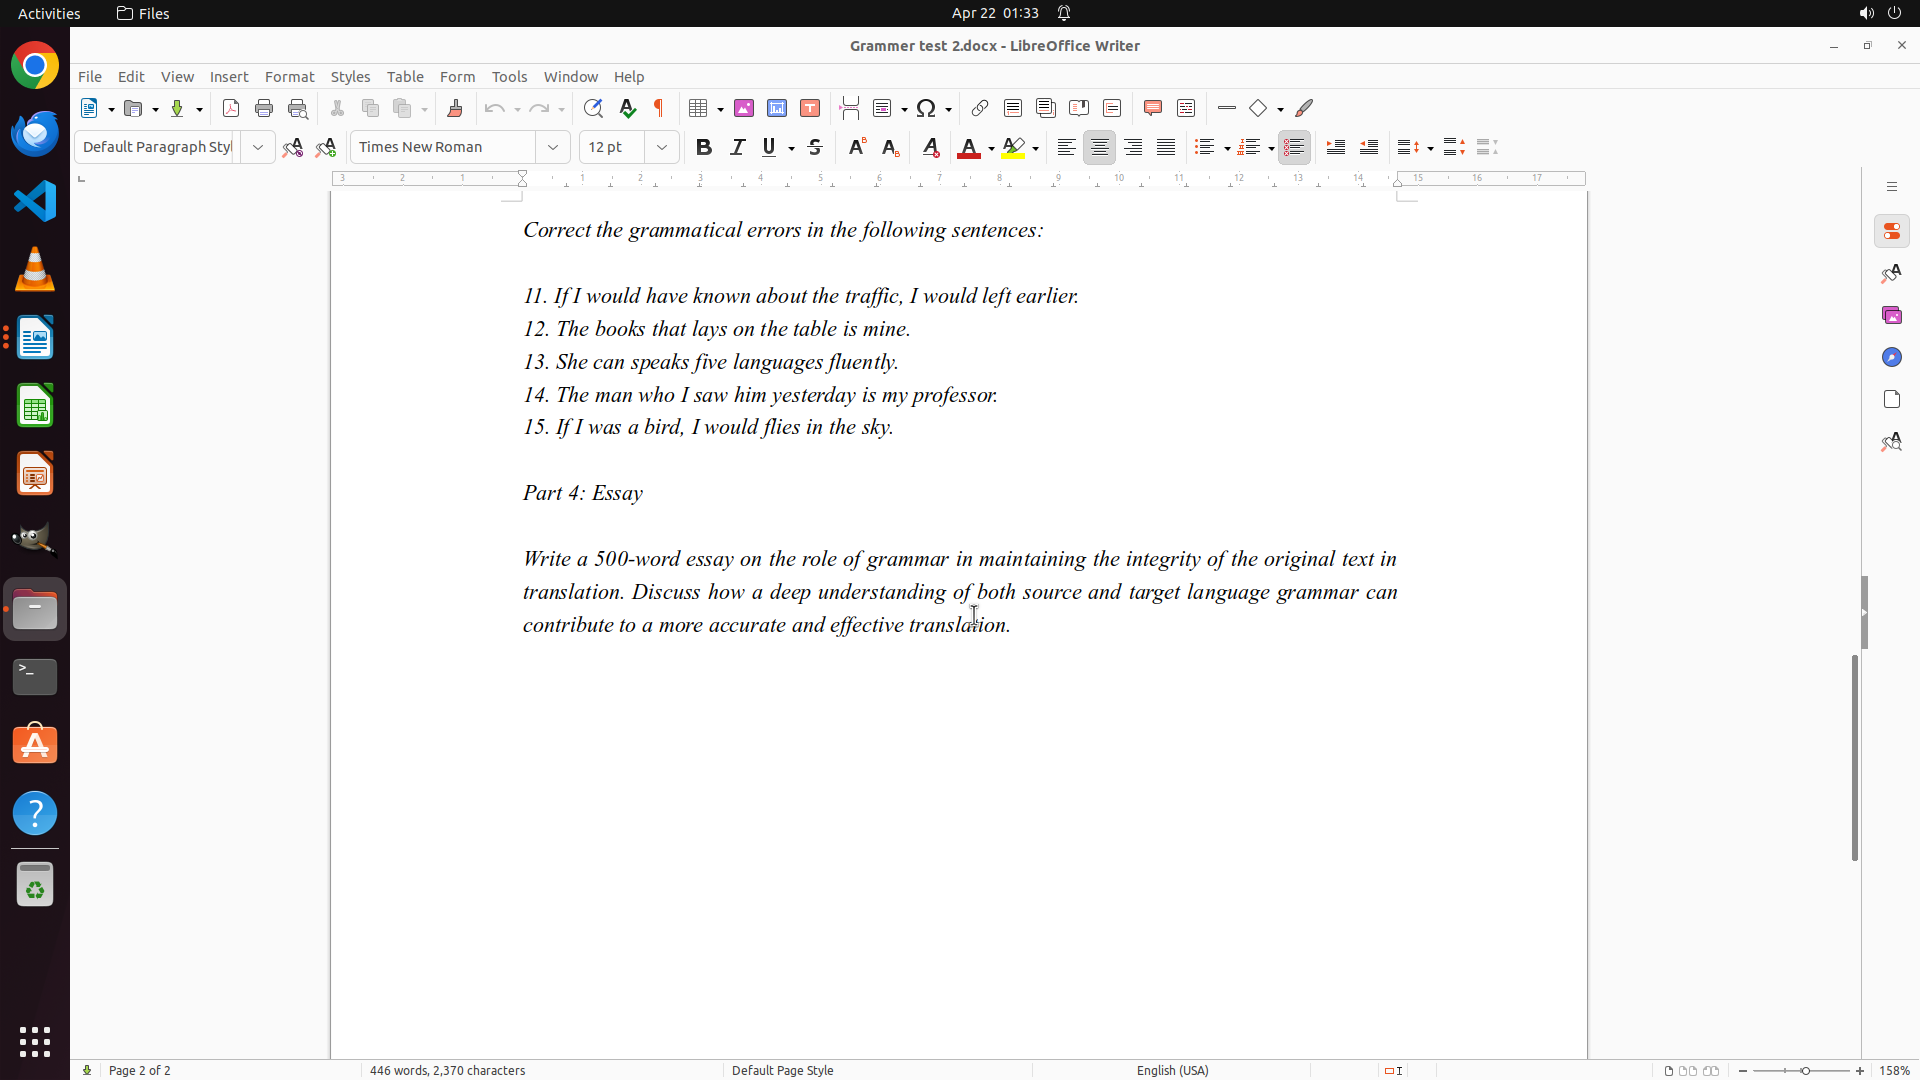Open the paragraph style dropdown
Screen dimensions: 1920x1080
pos(258,147)
